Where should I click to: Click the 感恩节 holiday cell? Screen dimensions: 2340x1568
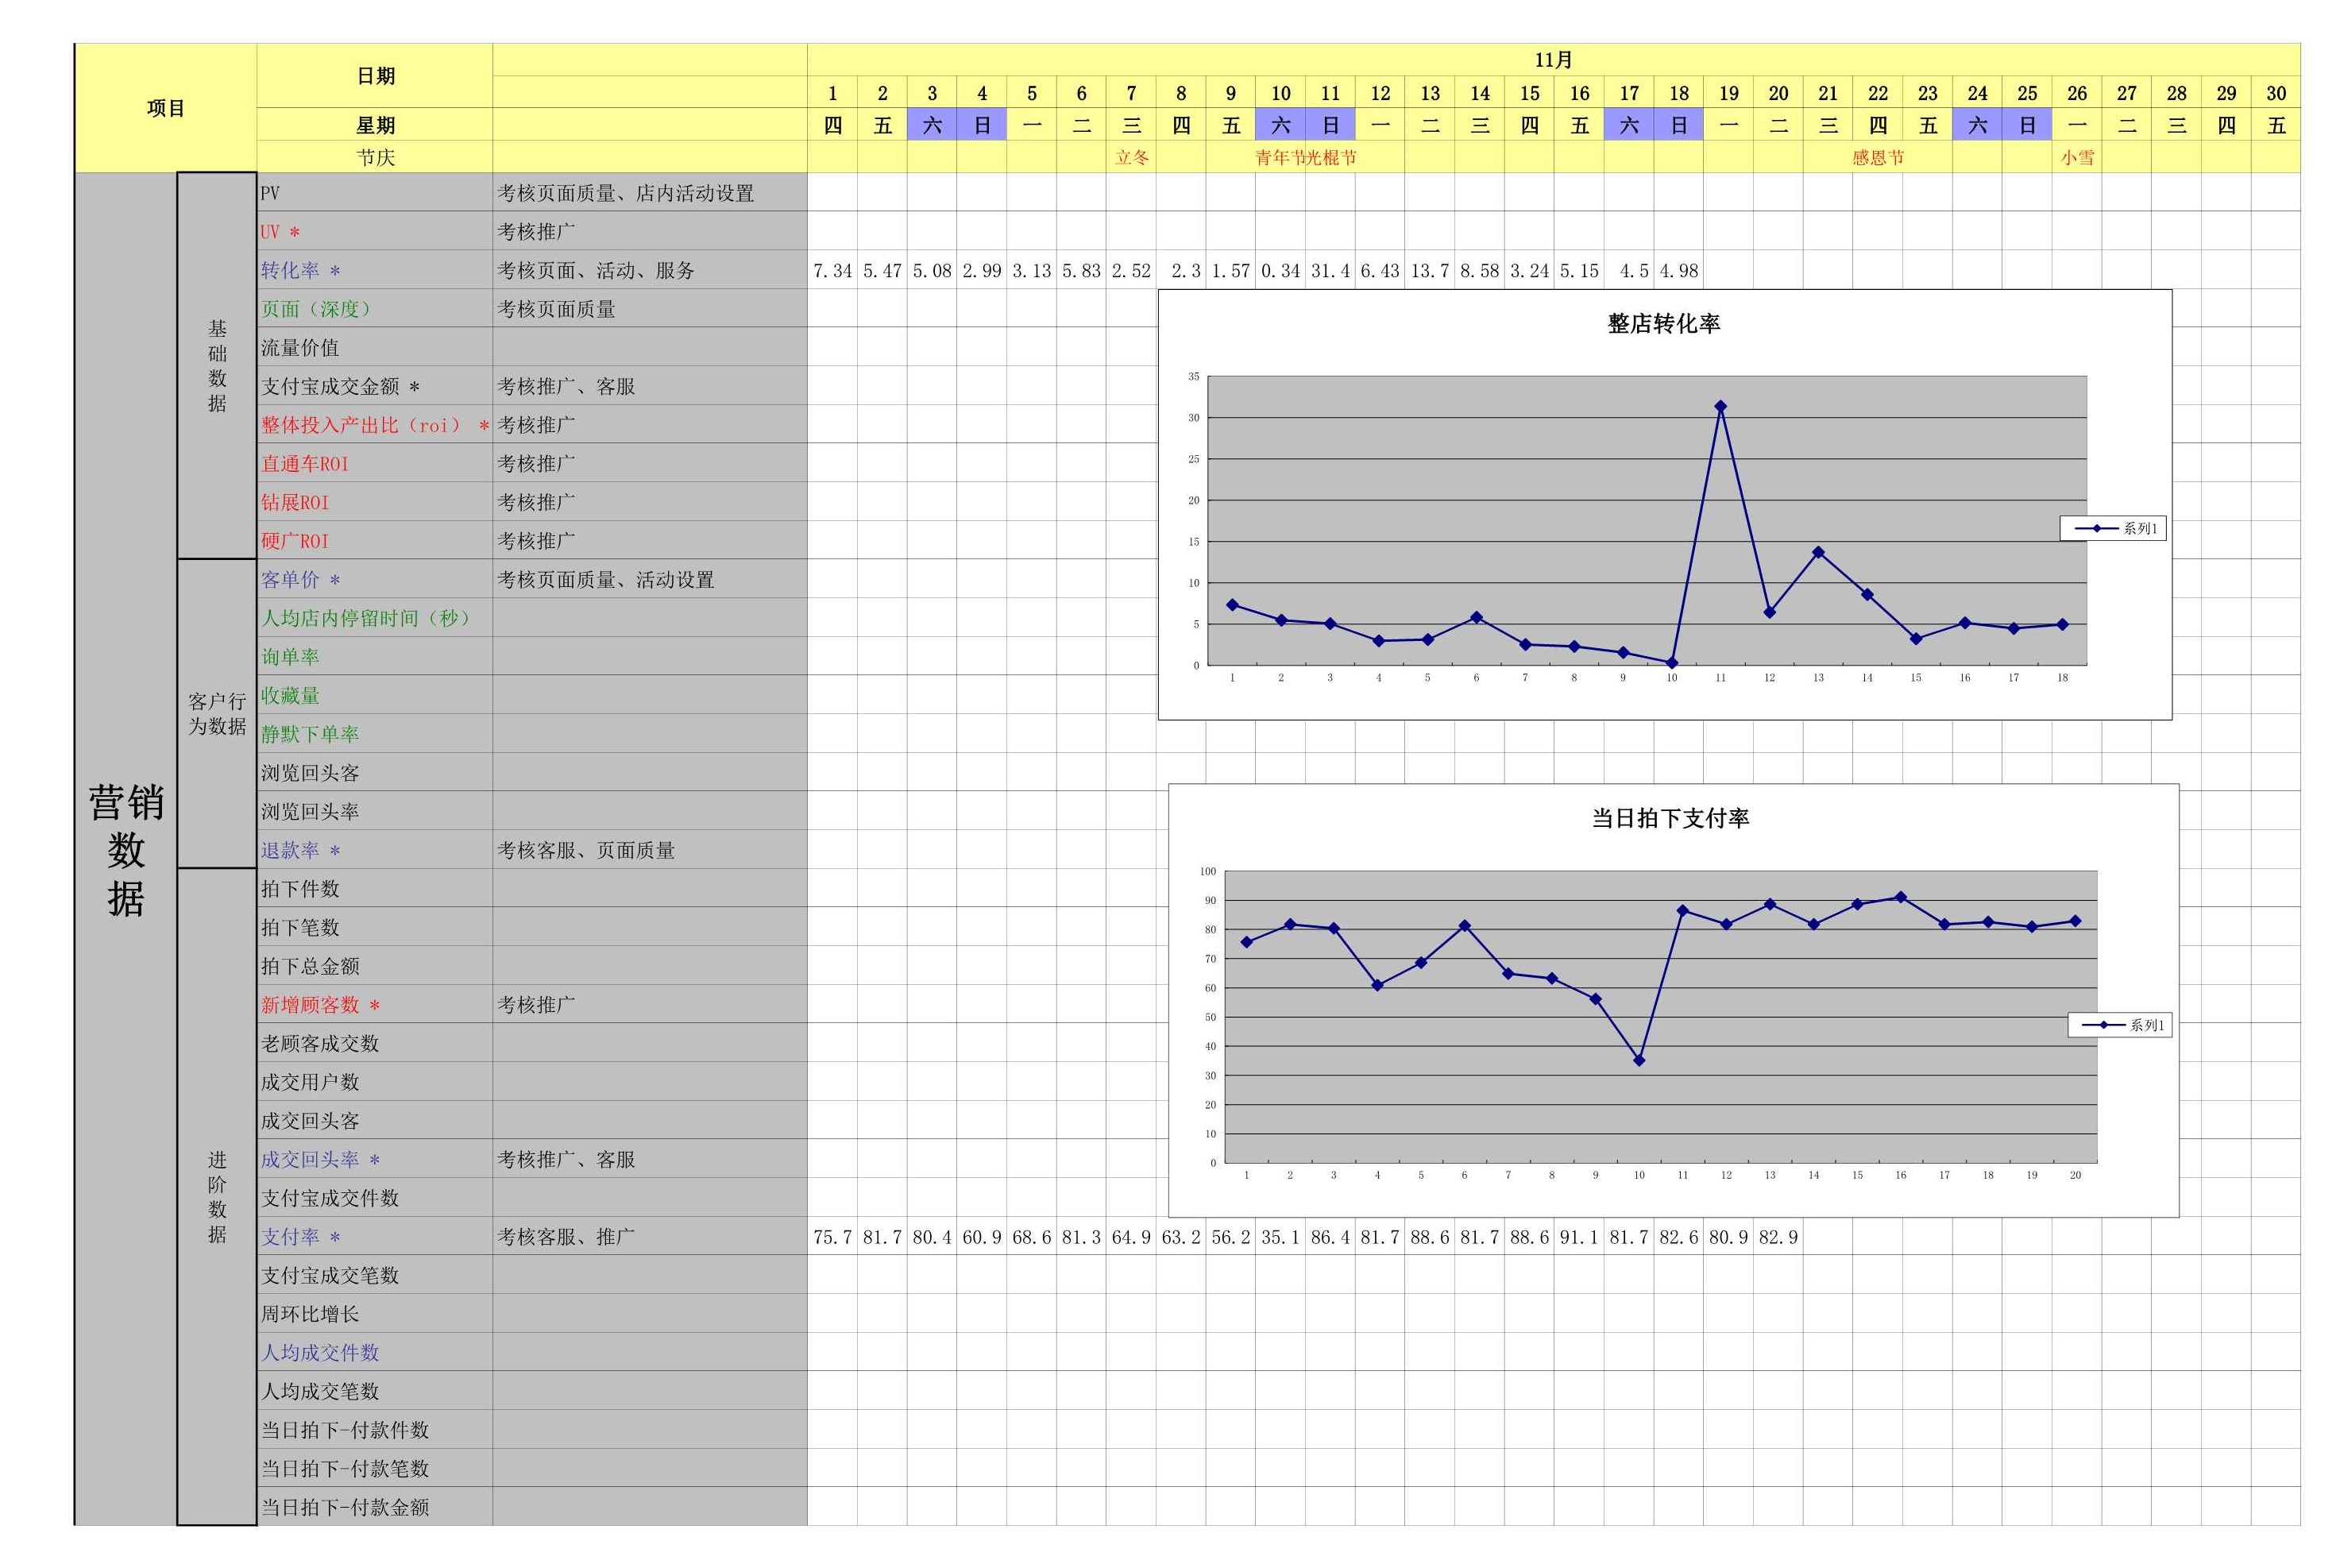(1877, 157)
